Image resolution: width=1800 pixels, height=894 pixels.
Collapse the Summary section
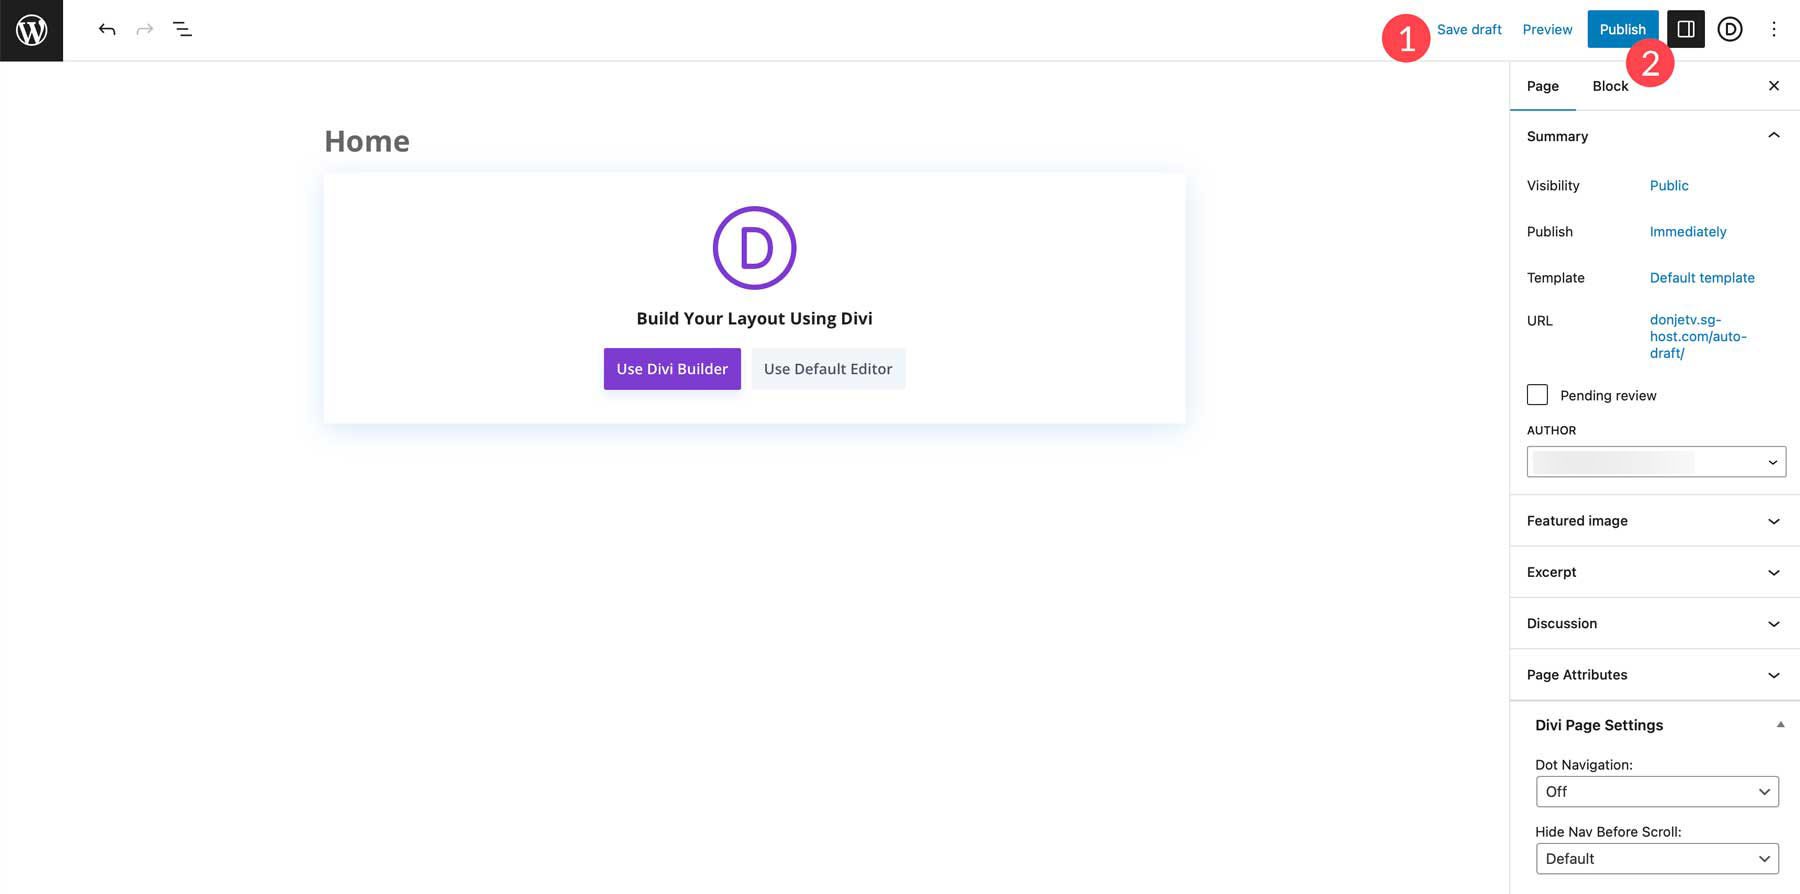[x=1655, y=136]
